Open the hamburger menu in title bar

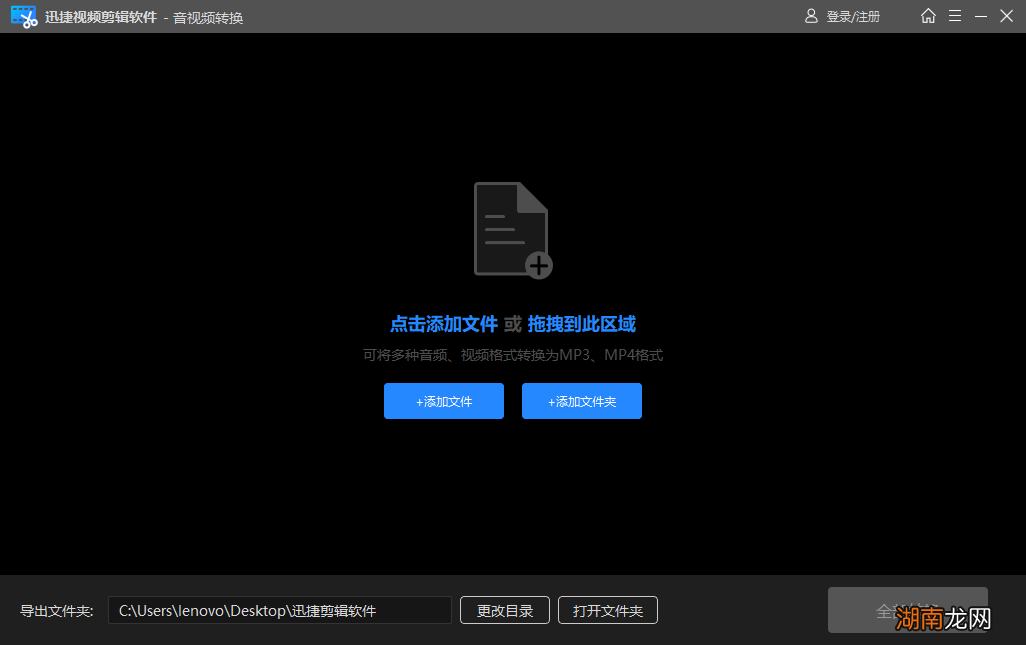tap(955, 16)
